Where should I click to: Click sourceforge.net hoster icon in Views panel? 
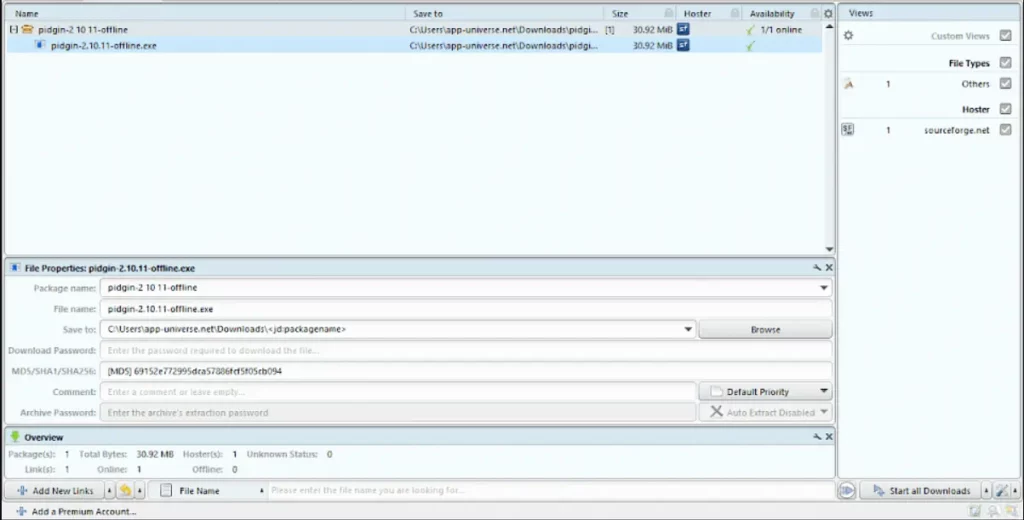point(848,129)
